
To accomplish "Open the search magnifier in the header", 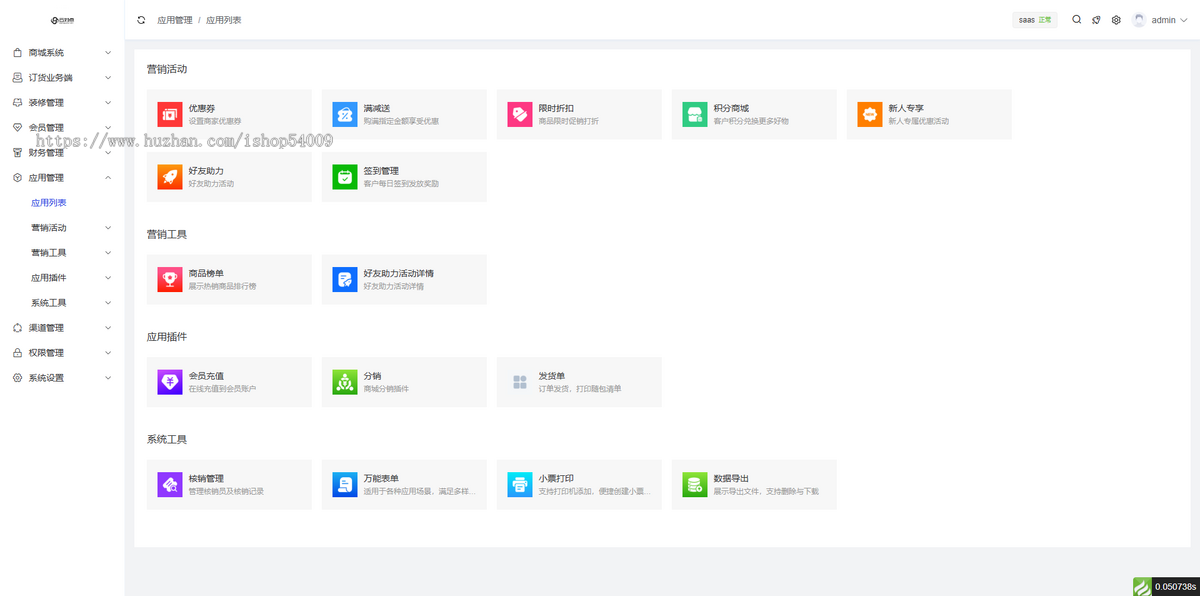I will coord(1077,20).
